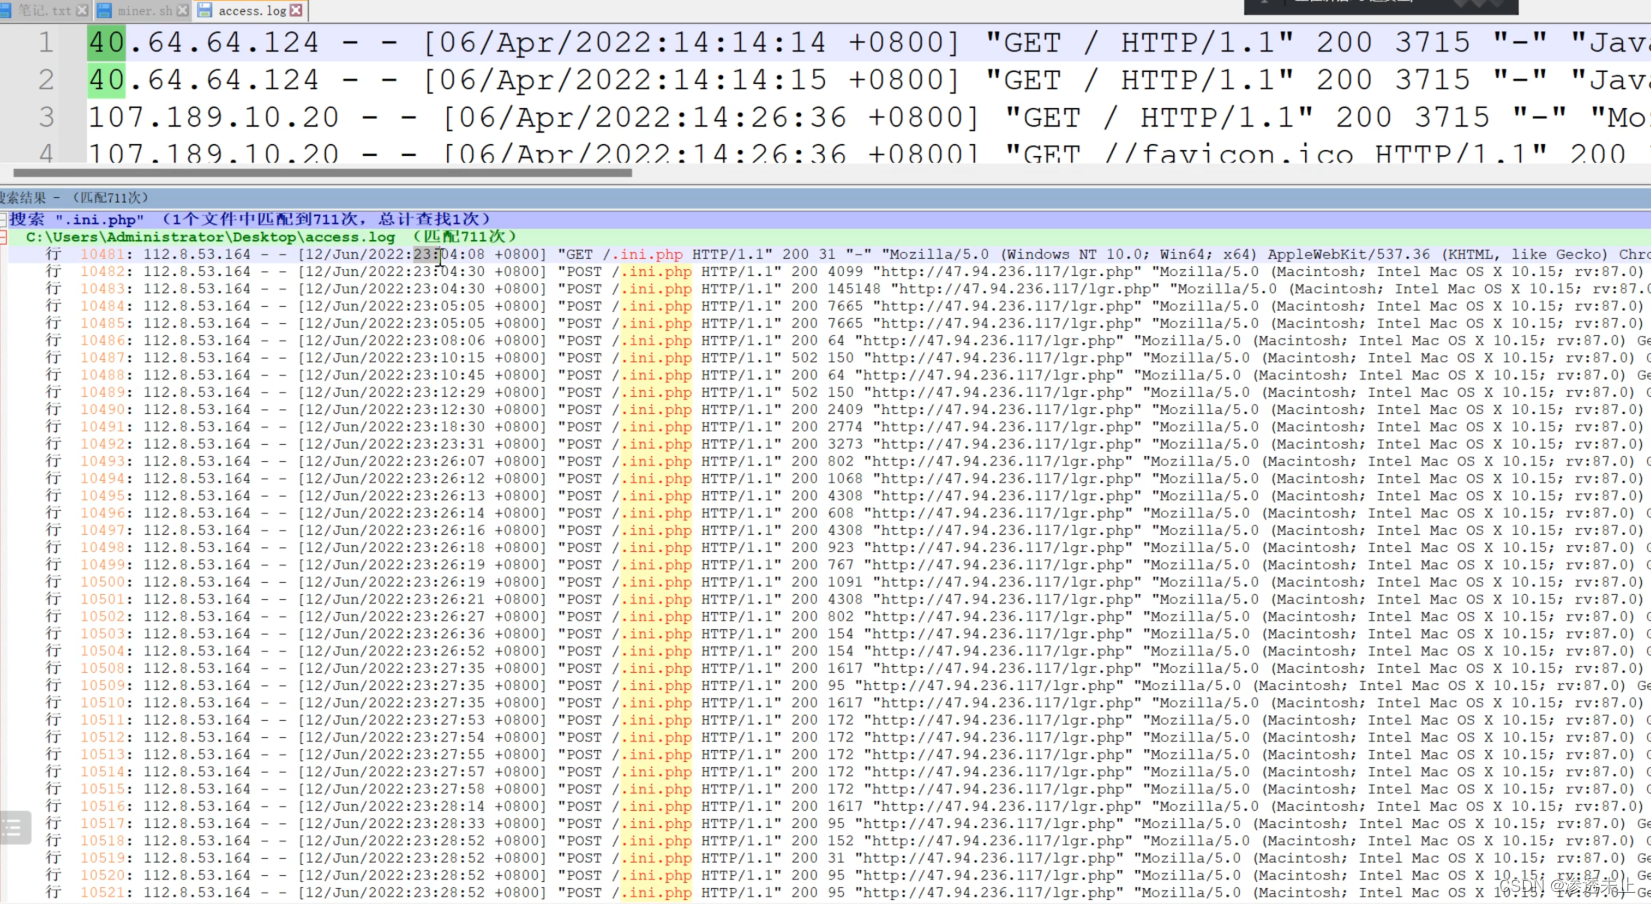Collapse the access.log file results fold marker

(x=4, y=237)
